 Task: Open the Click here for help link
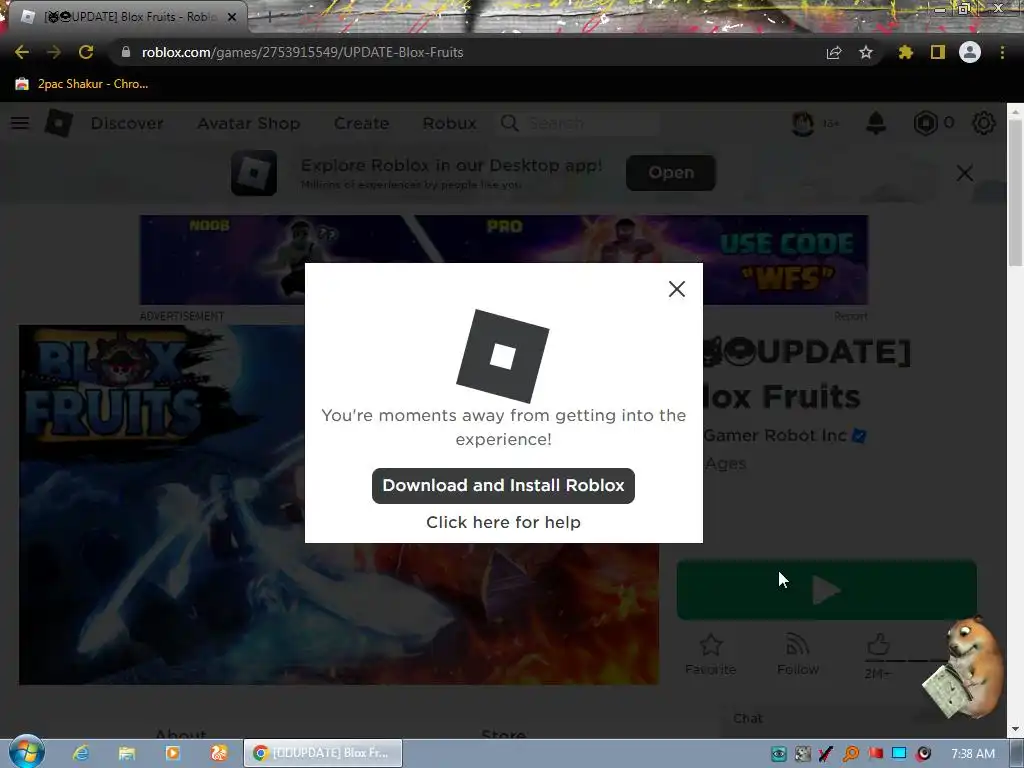pyautogui.click(x=503, y=522)
